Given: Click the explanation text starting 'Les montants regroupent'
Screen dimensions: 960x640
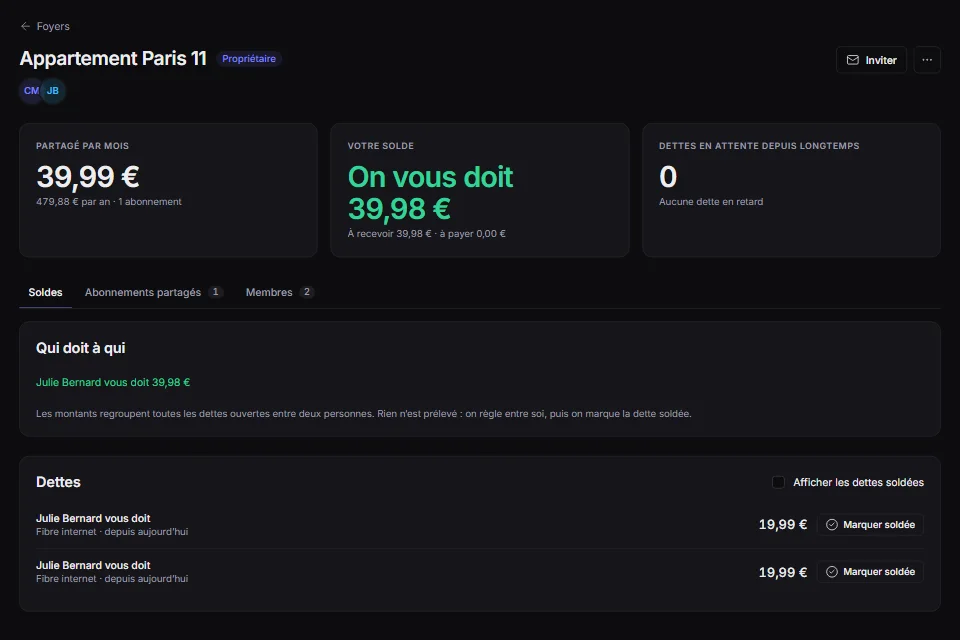Looking at the screenshot, I should coord(364,413).
